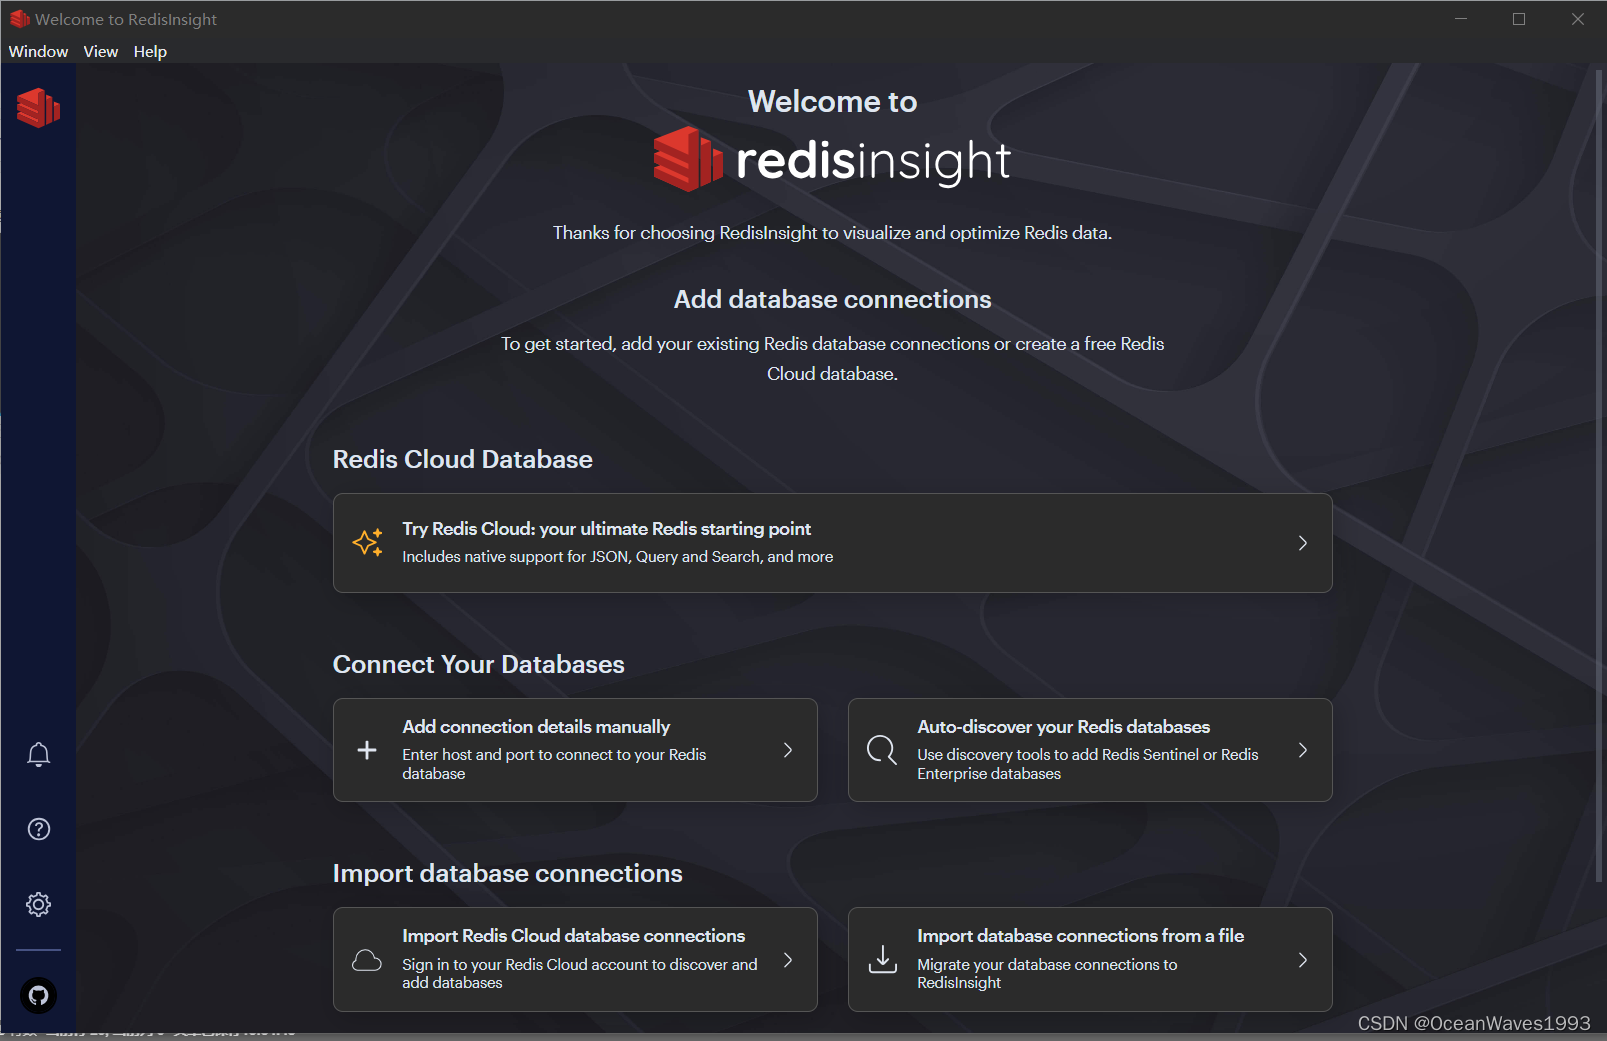1607x1041 pixels.
Task: Click the download icon for file import
Action: click(882, 959)
